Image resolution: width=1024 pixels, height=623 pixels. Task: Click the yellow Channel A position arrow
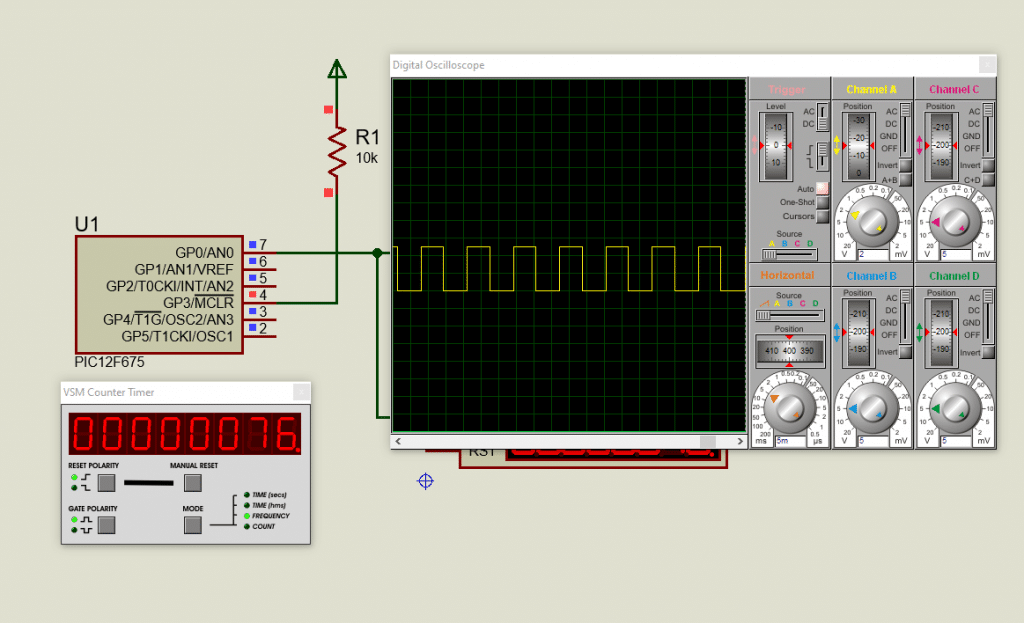[837, 145]
